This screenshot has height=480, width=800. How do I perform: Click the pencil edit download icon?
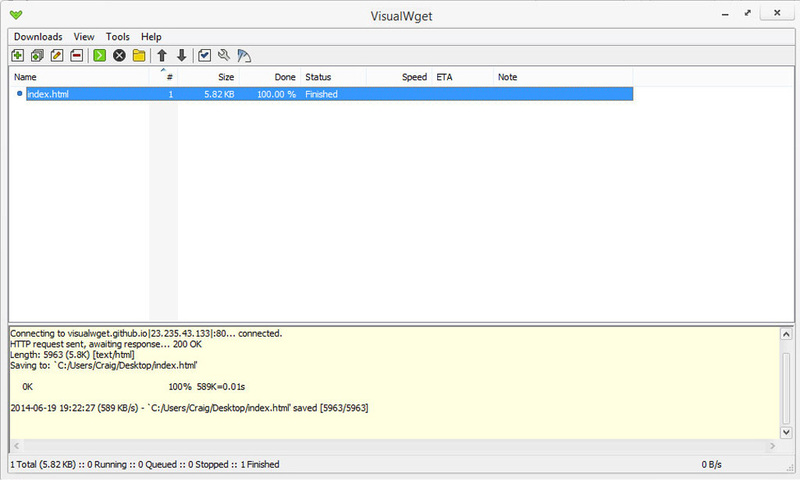(57, 55)
